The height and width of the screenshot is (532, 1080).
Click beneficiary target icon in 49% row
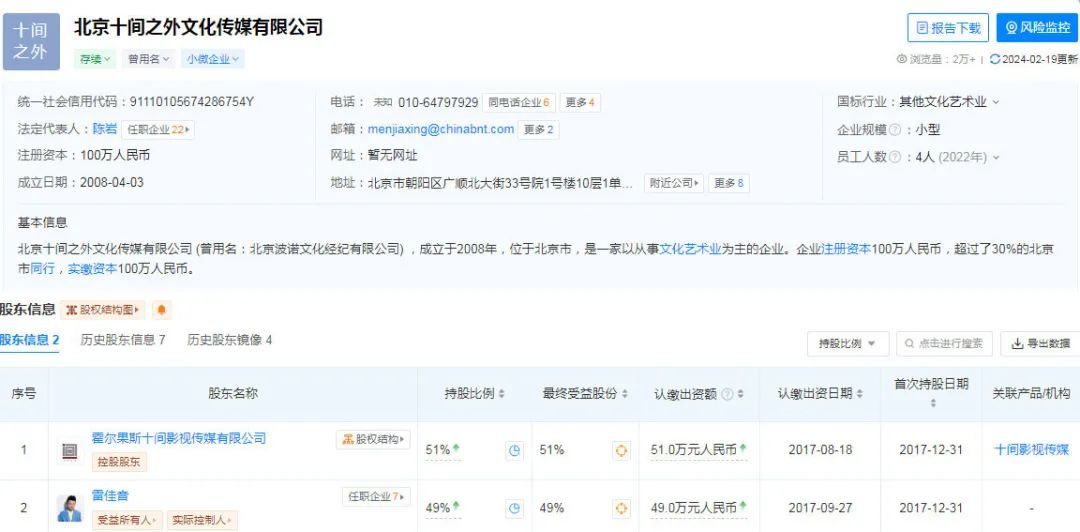coord(621,509)
